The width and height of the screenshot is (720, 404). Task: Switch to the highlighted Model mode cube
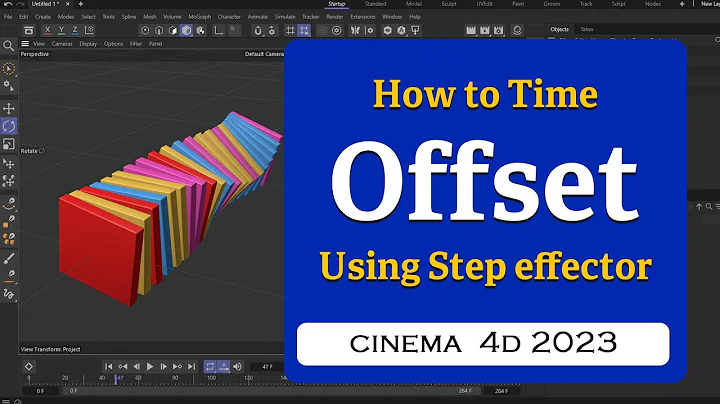[186, 30]
